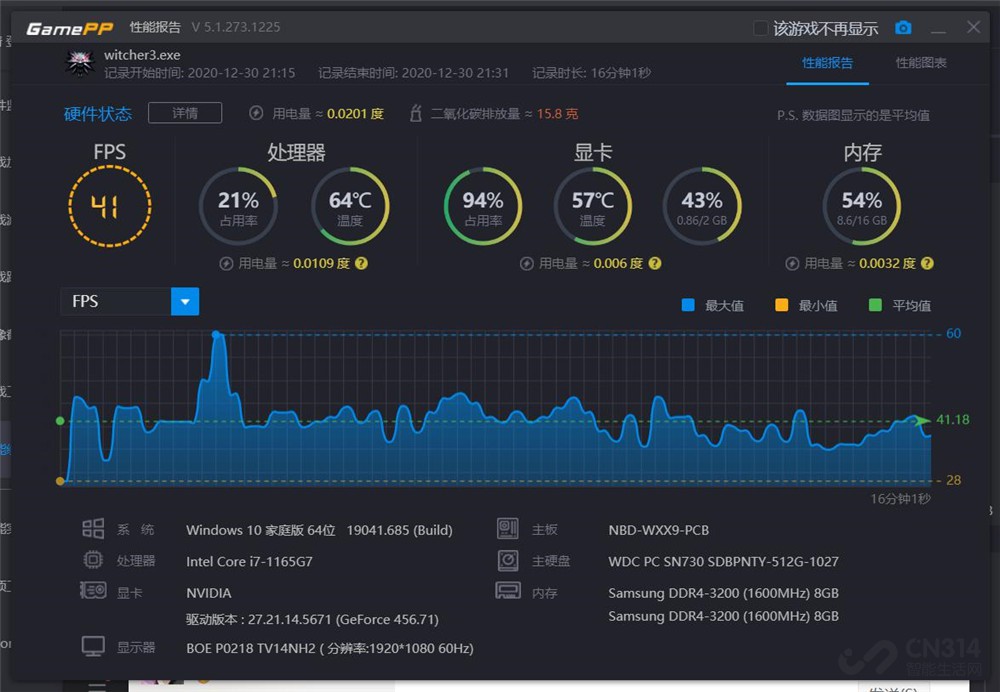Screen dimensions: 1000x692
Task: Click the main hard disk icon
Action: pos(508,561)
